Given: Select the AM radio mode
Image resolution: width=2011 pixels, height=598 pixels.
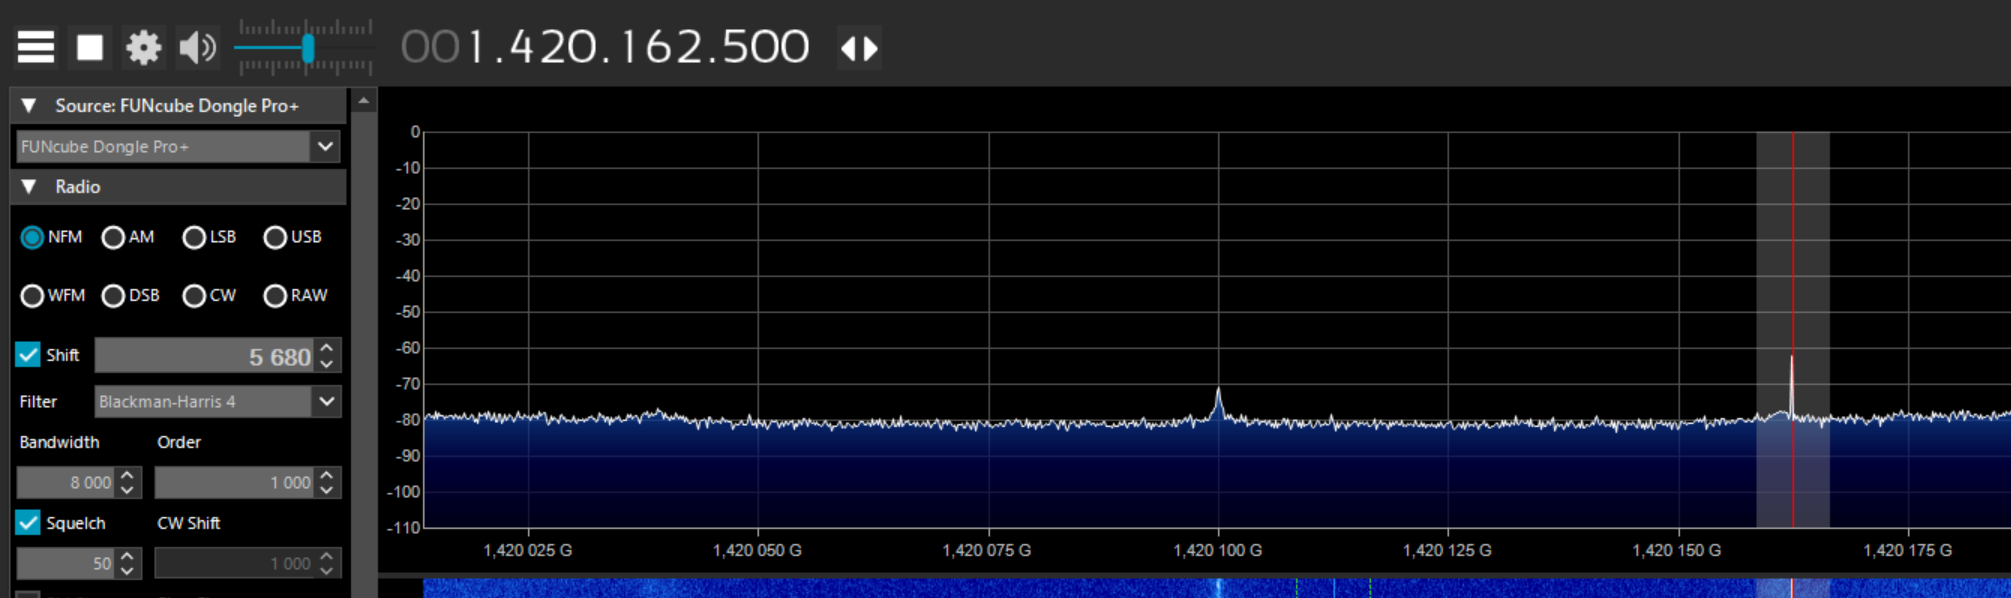Looking at the screenshot, I should click(x=113, y=237).
